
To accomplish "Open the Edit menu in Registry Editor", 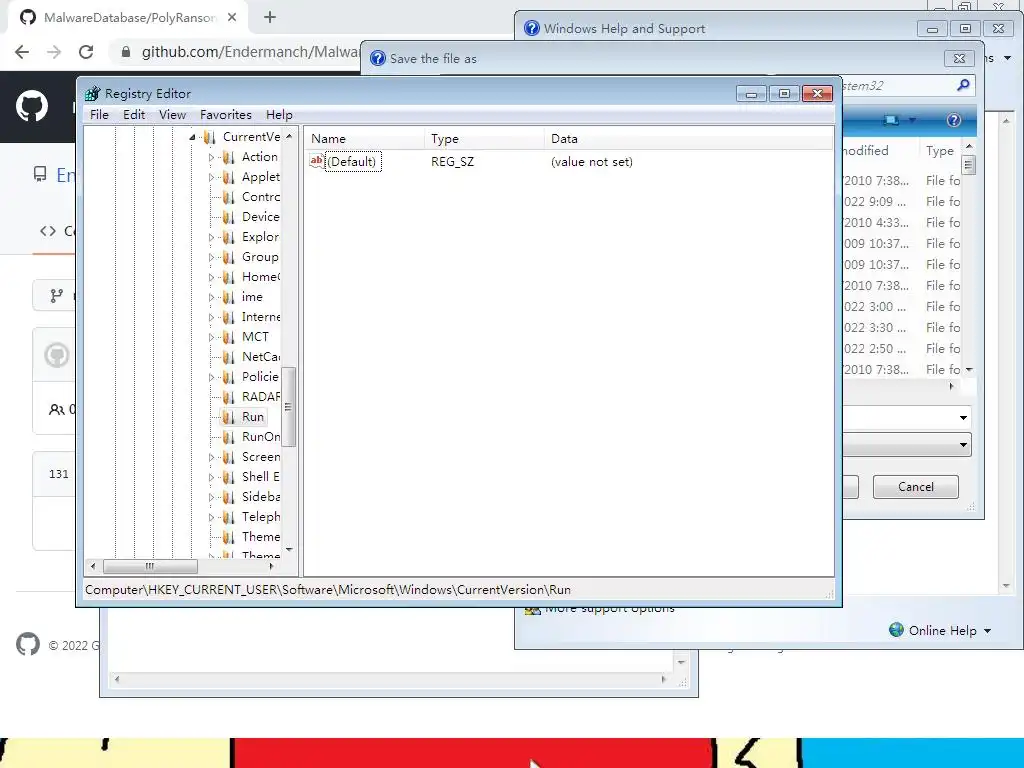I will coord(134,114).
